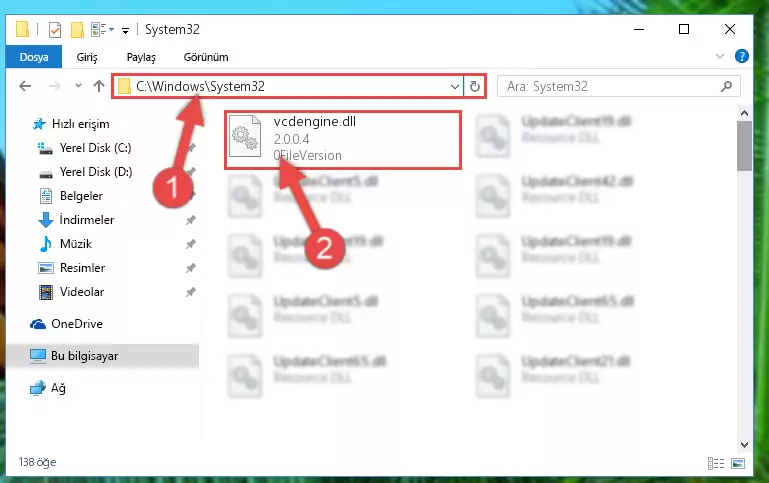Go forward with the right arrow
The width and height of the screenshot is (769, 483).
[x=55, y=86]
